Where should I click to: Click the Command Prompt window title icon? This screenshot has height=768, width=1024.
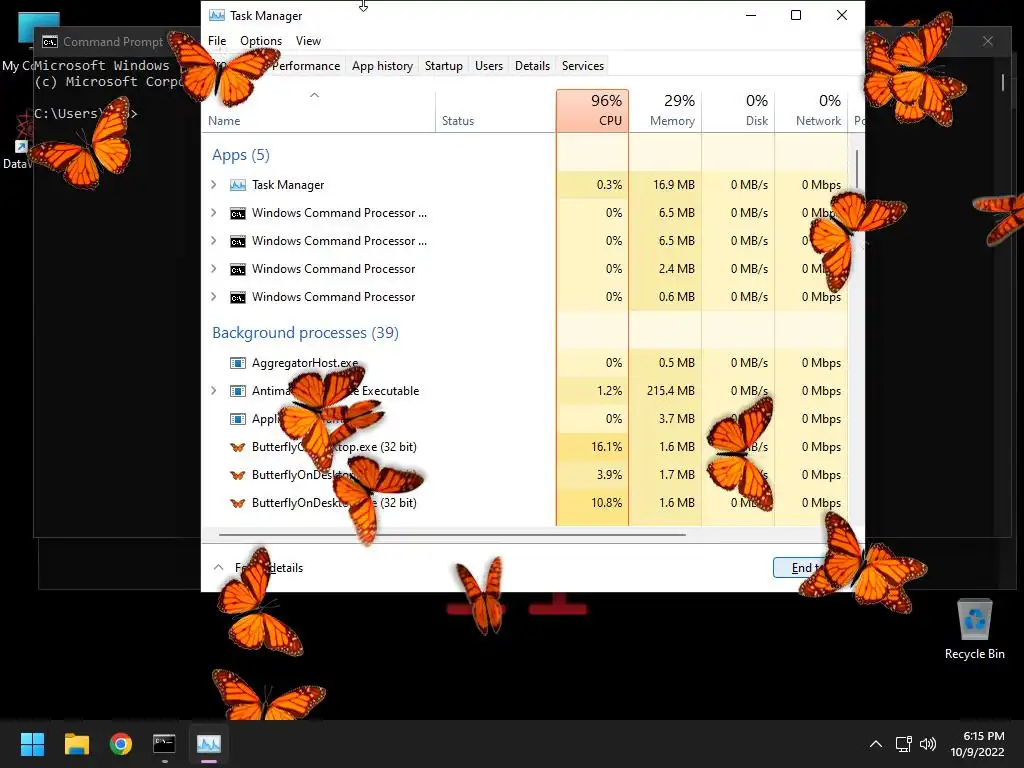tap(50, 42)
